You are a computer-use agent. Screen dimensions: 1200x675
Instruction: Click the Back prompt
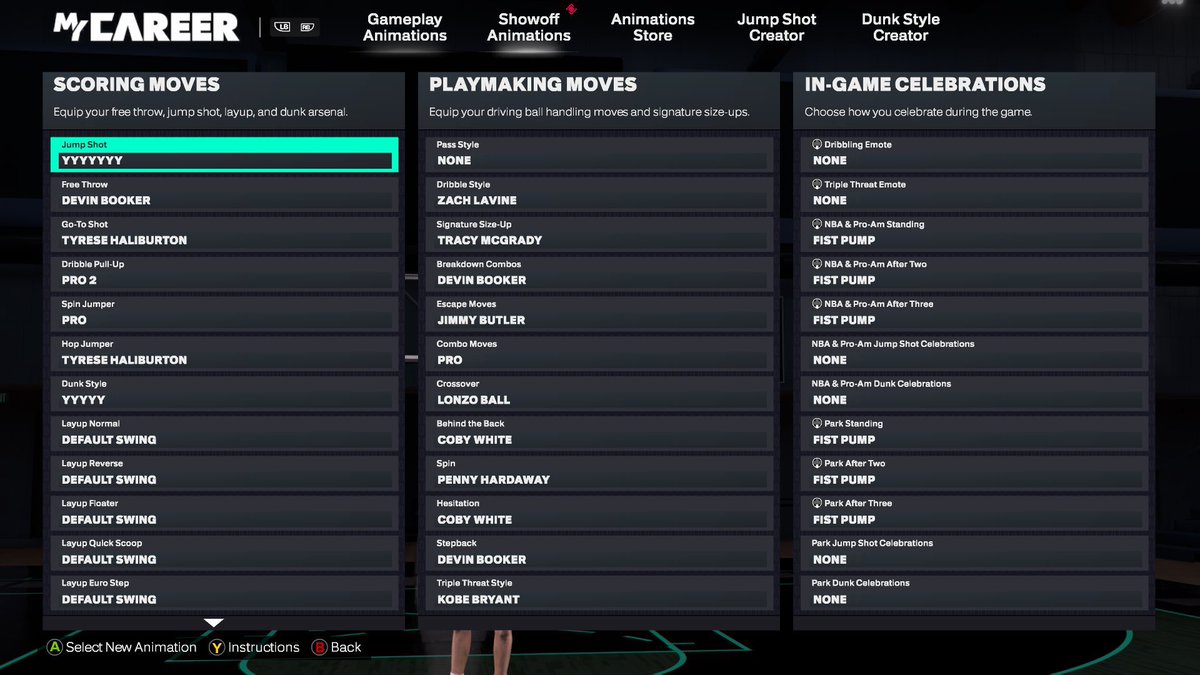pyautogui.click(x=346, y=648)
